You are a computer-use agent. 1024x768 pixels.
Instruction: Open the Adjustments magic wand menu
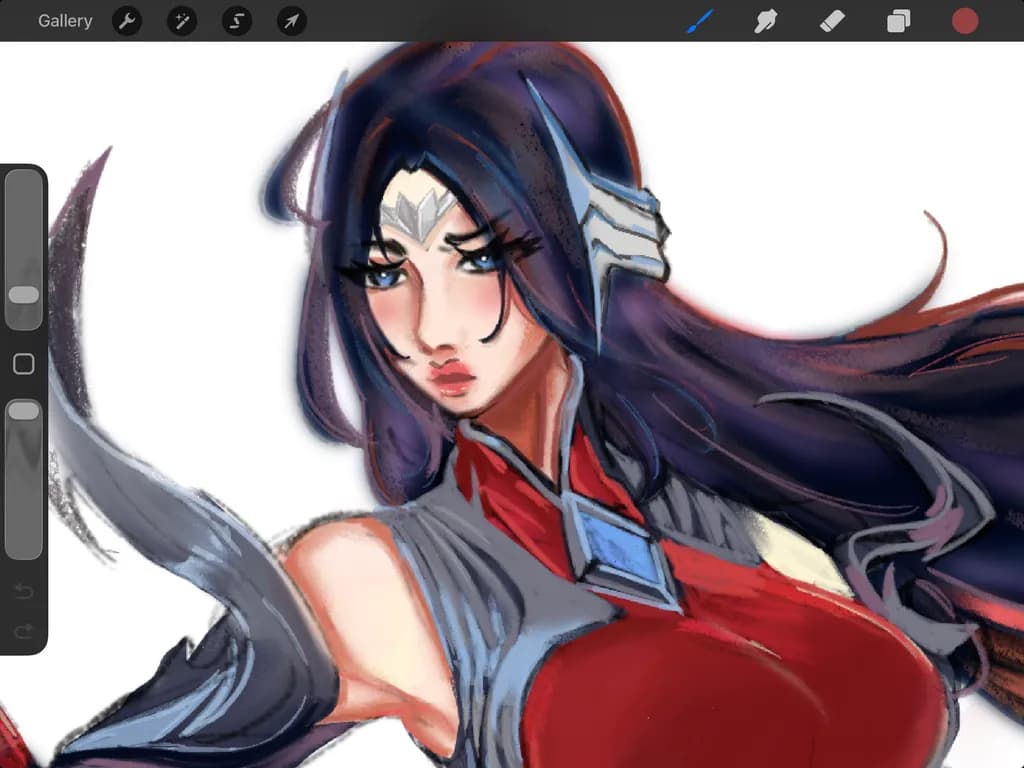(x=182, y=22)
